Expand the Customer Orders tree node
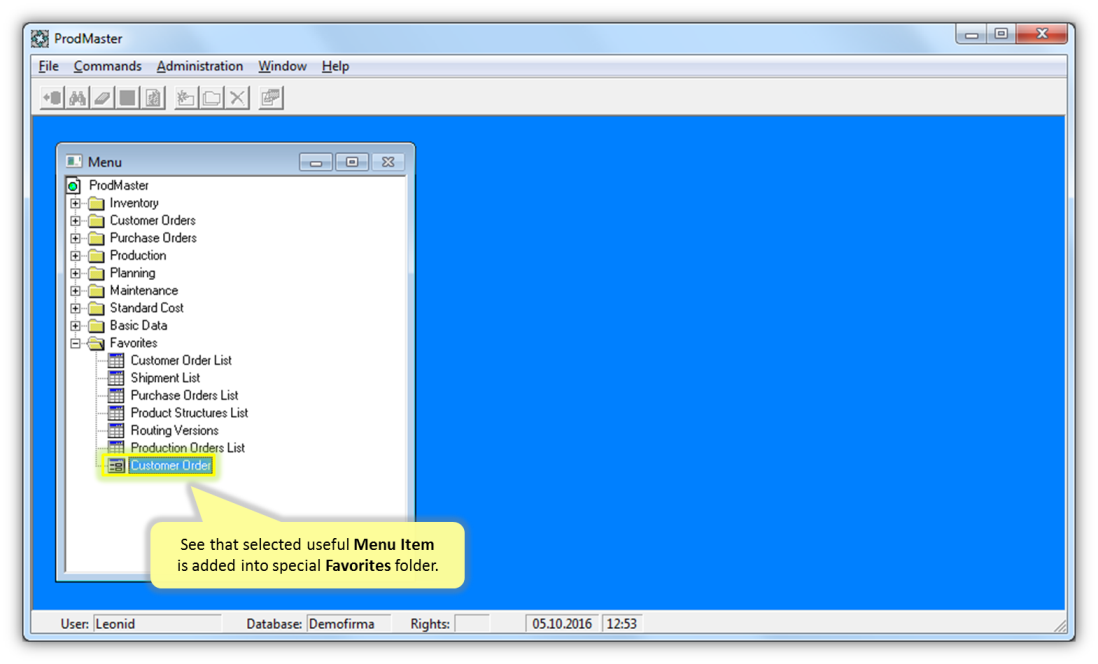The width and height of the screenshot is (1098, 664). pos(76,221)
